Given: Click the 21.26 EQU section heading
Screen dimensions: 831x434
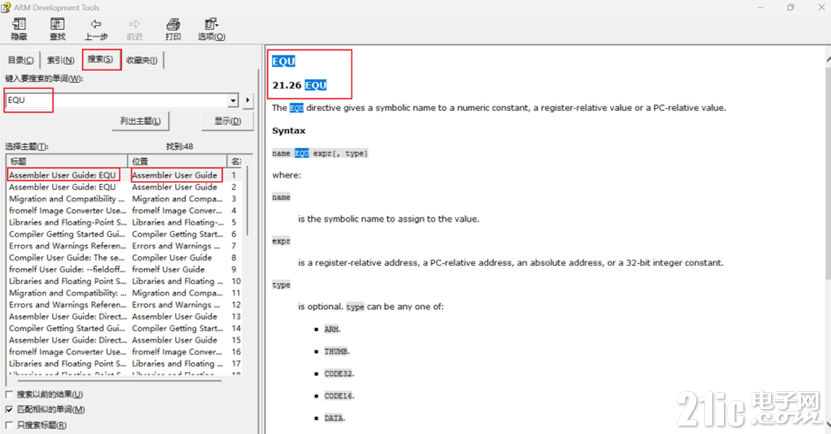Looking at the screenshot, I should [x=299, y=85].
